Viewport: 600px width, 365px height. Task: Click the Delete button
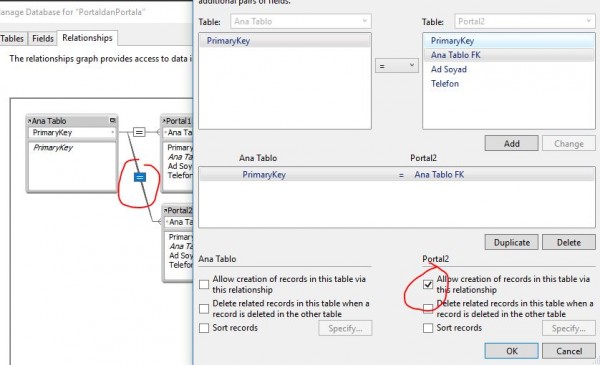(x=569, y=242)
